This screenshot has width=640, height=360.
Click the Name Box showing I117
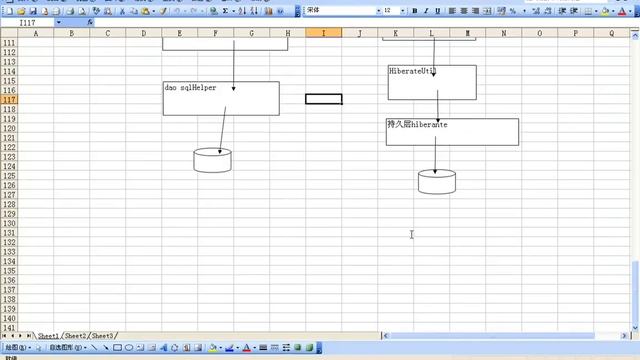27,22
